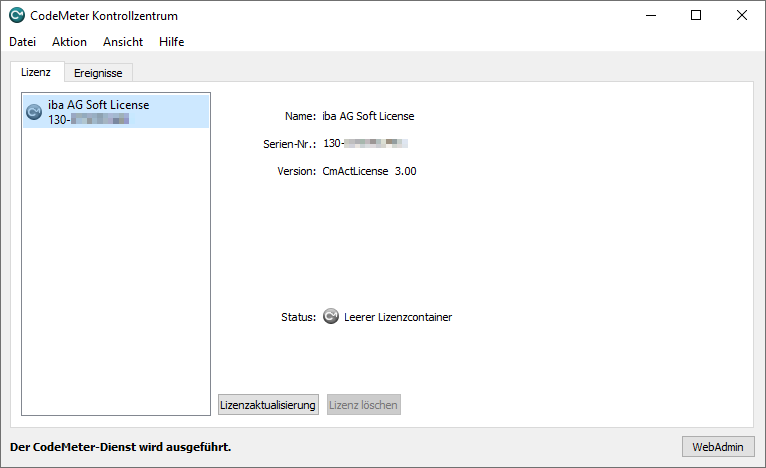
Task: Maximize the CodeMeter Kontrollzentrum window
Action: [x=696, y=15]
